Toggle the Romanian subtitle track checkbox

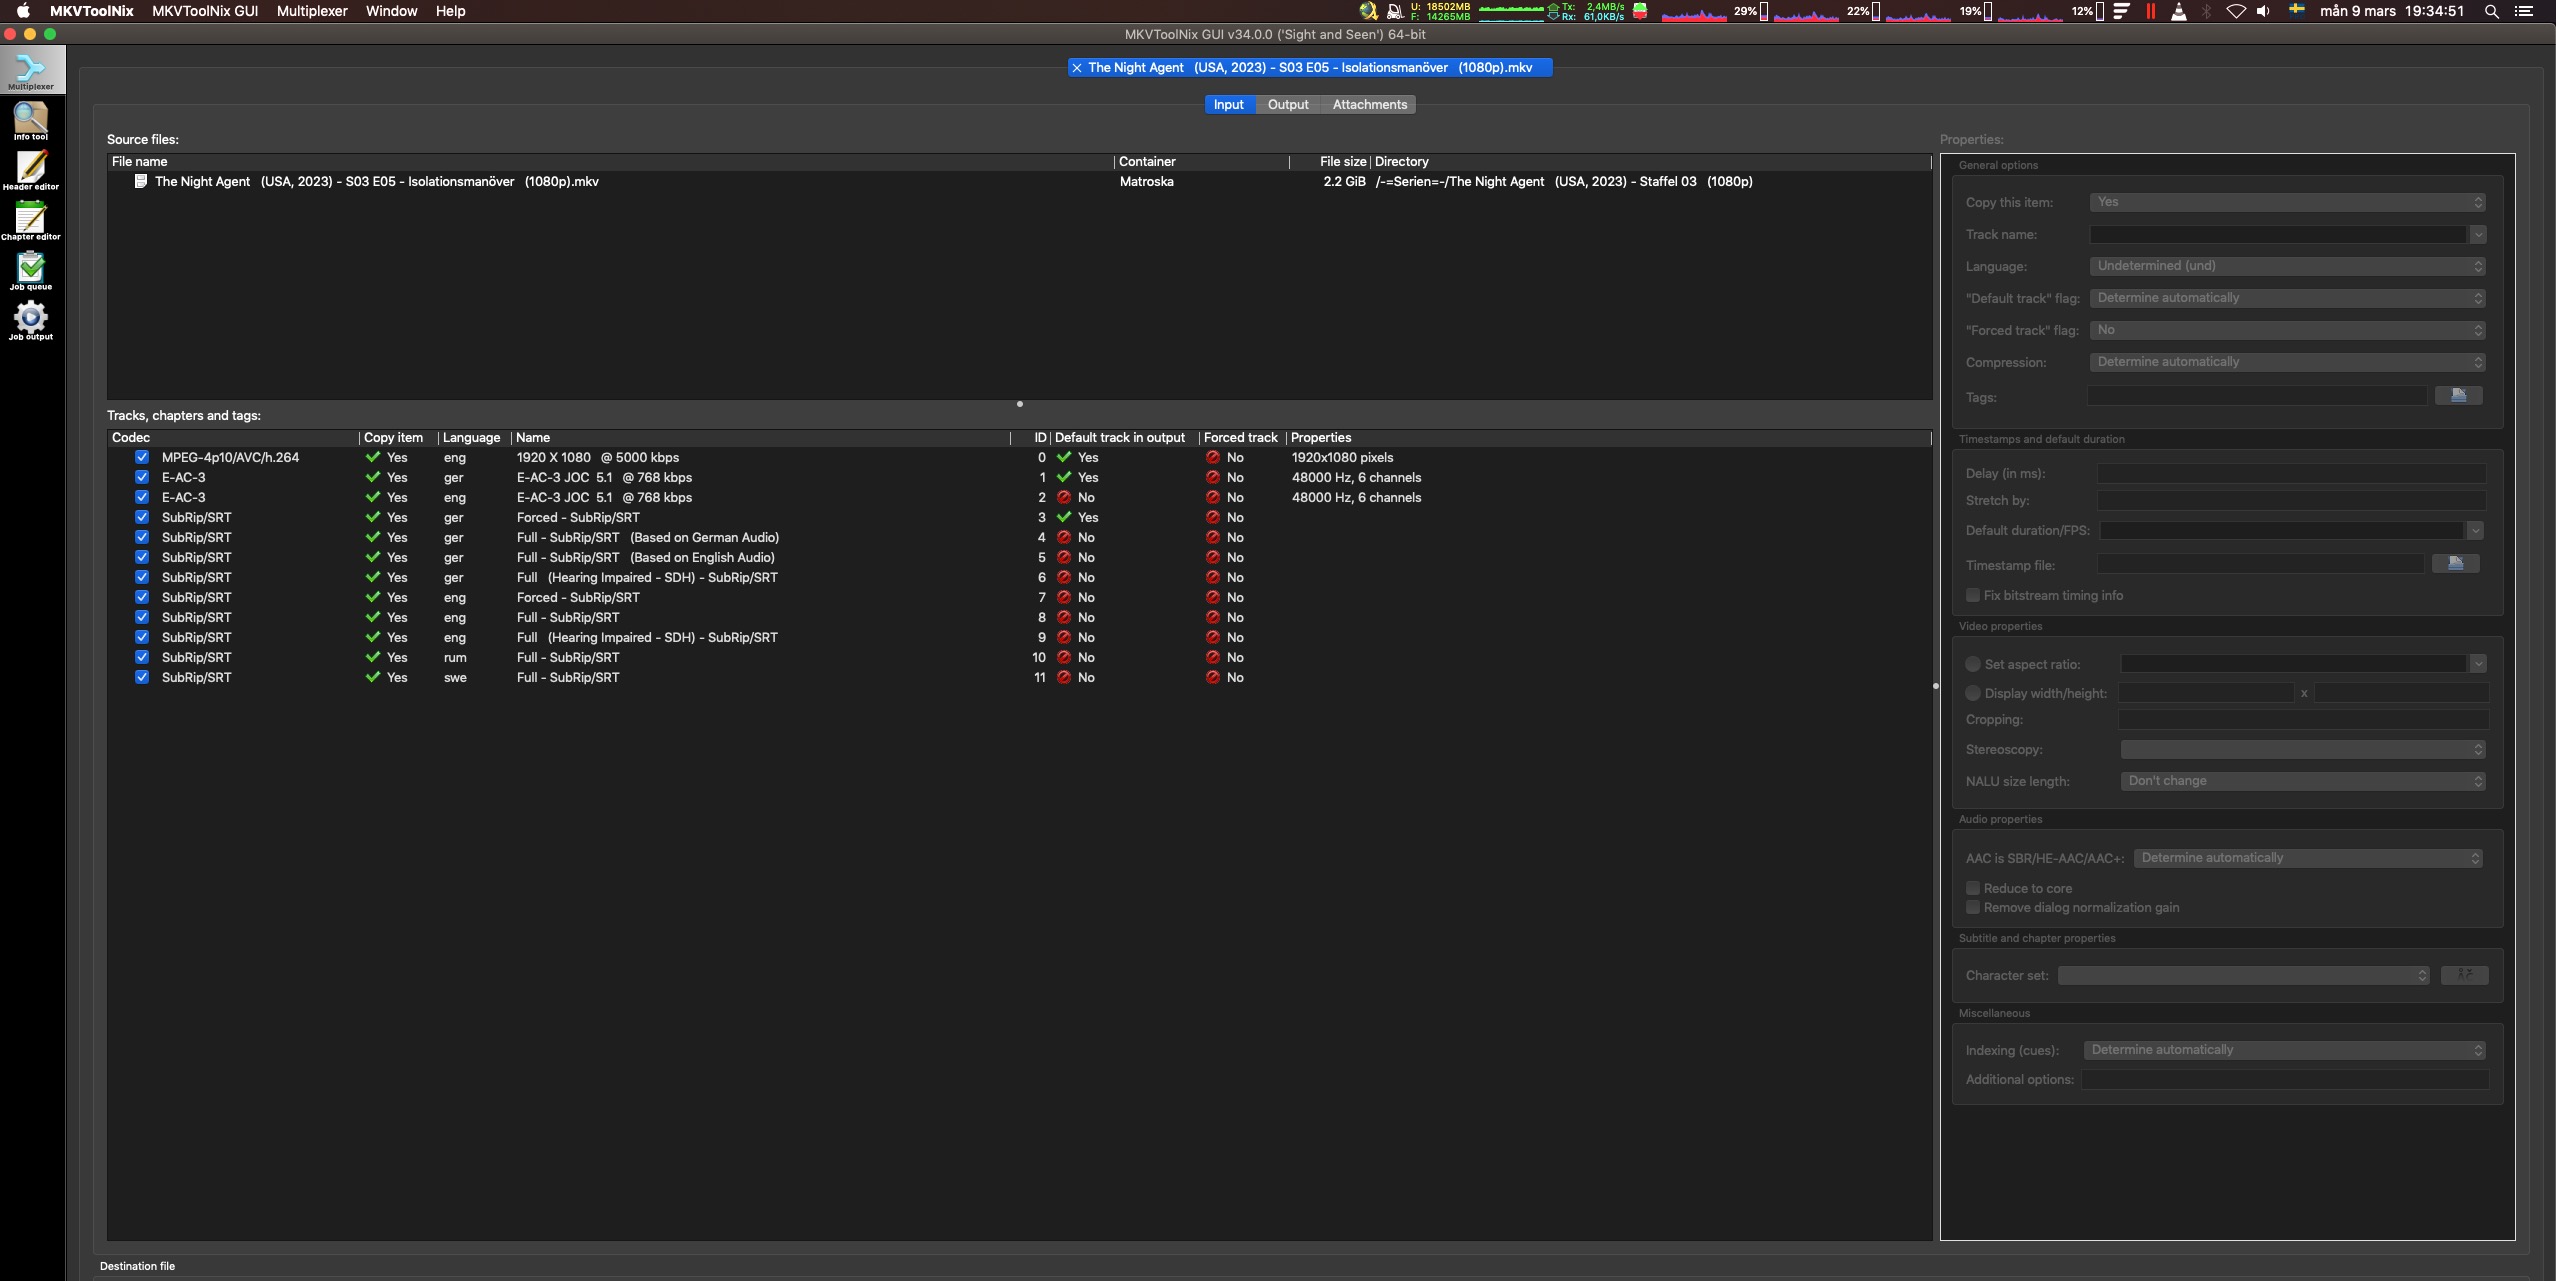142,657
